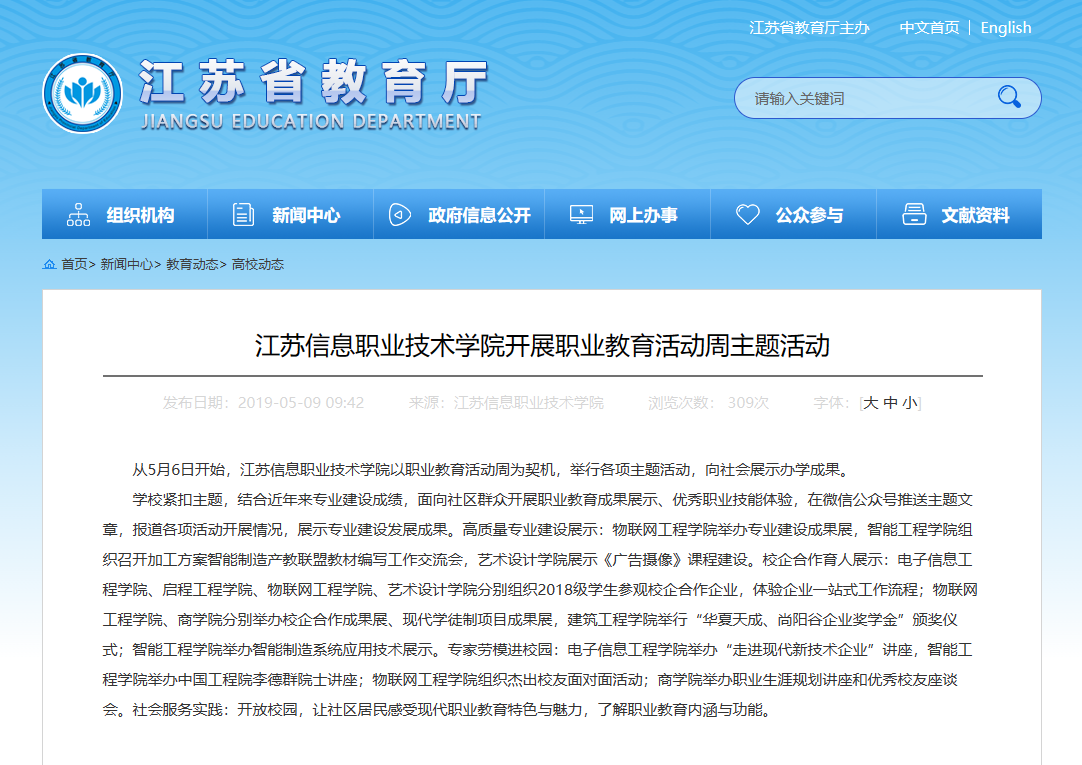This screenshot has width=1082, height=765.
Task: Set font size to 大
Action: 871,403
